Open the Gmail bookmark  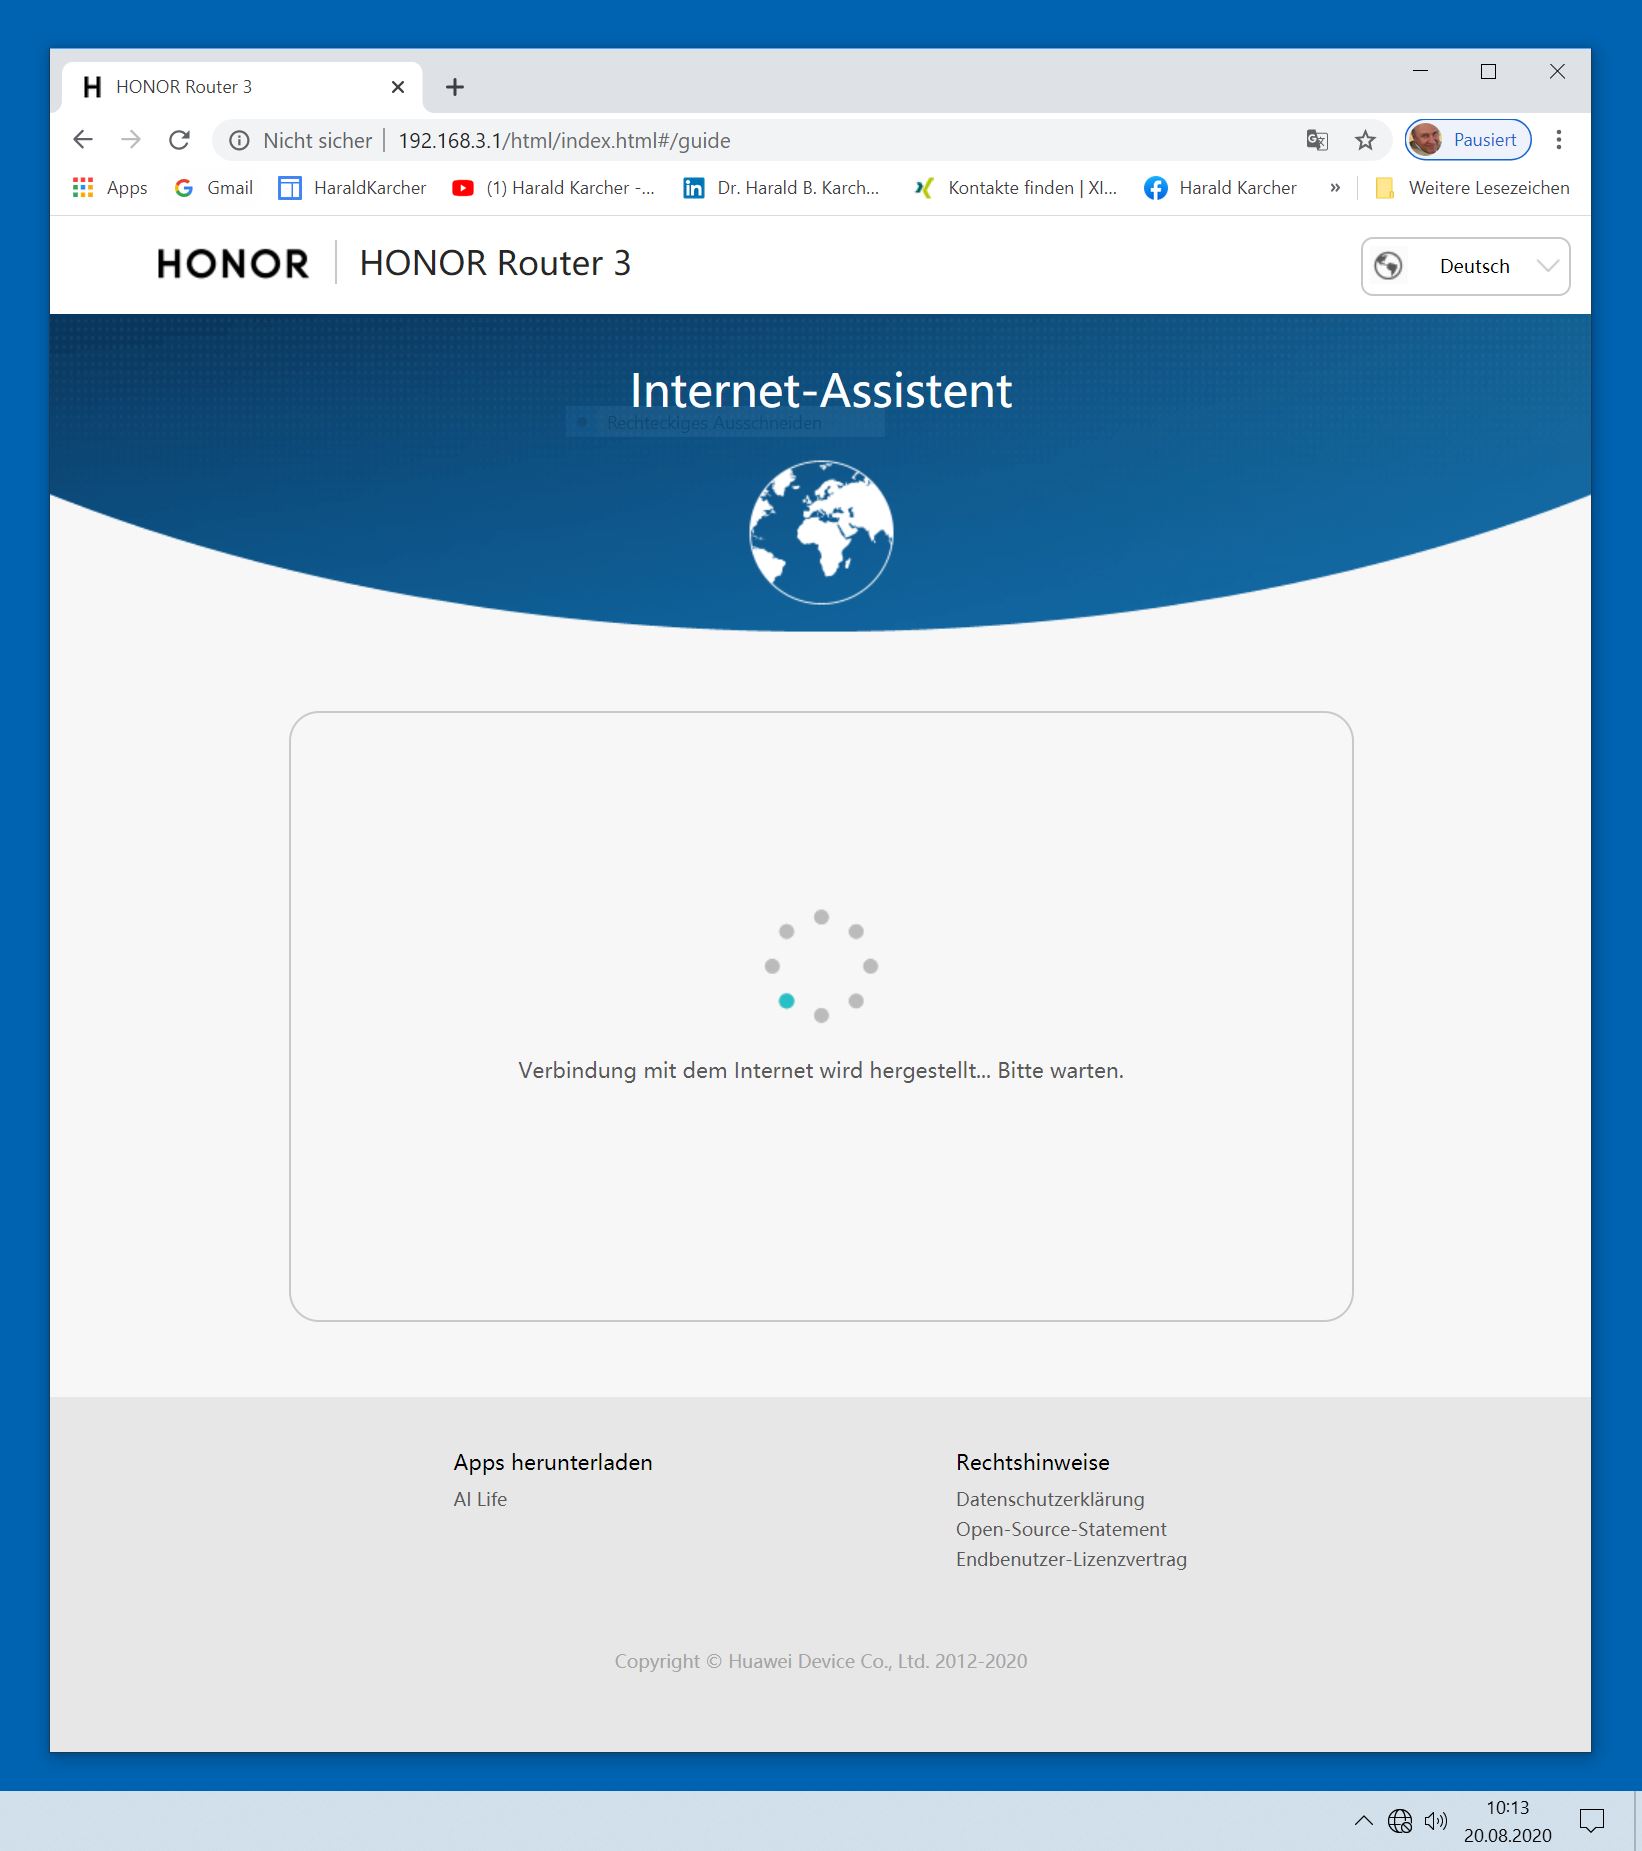coord(213,188)
